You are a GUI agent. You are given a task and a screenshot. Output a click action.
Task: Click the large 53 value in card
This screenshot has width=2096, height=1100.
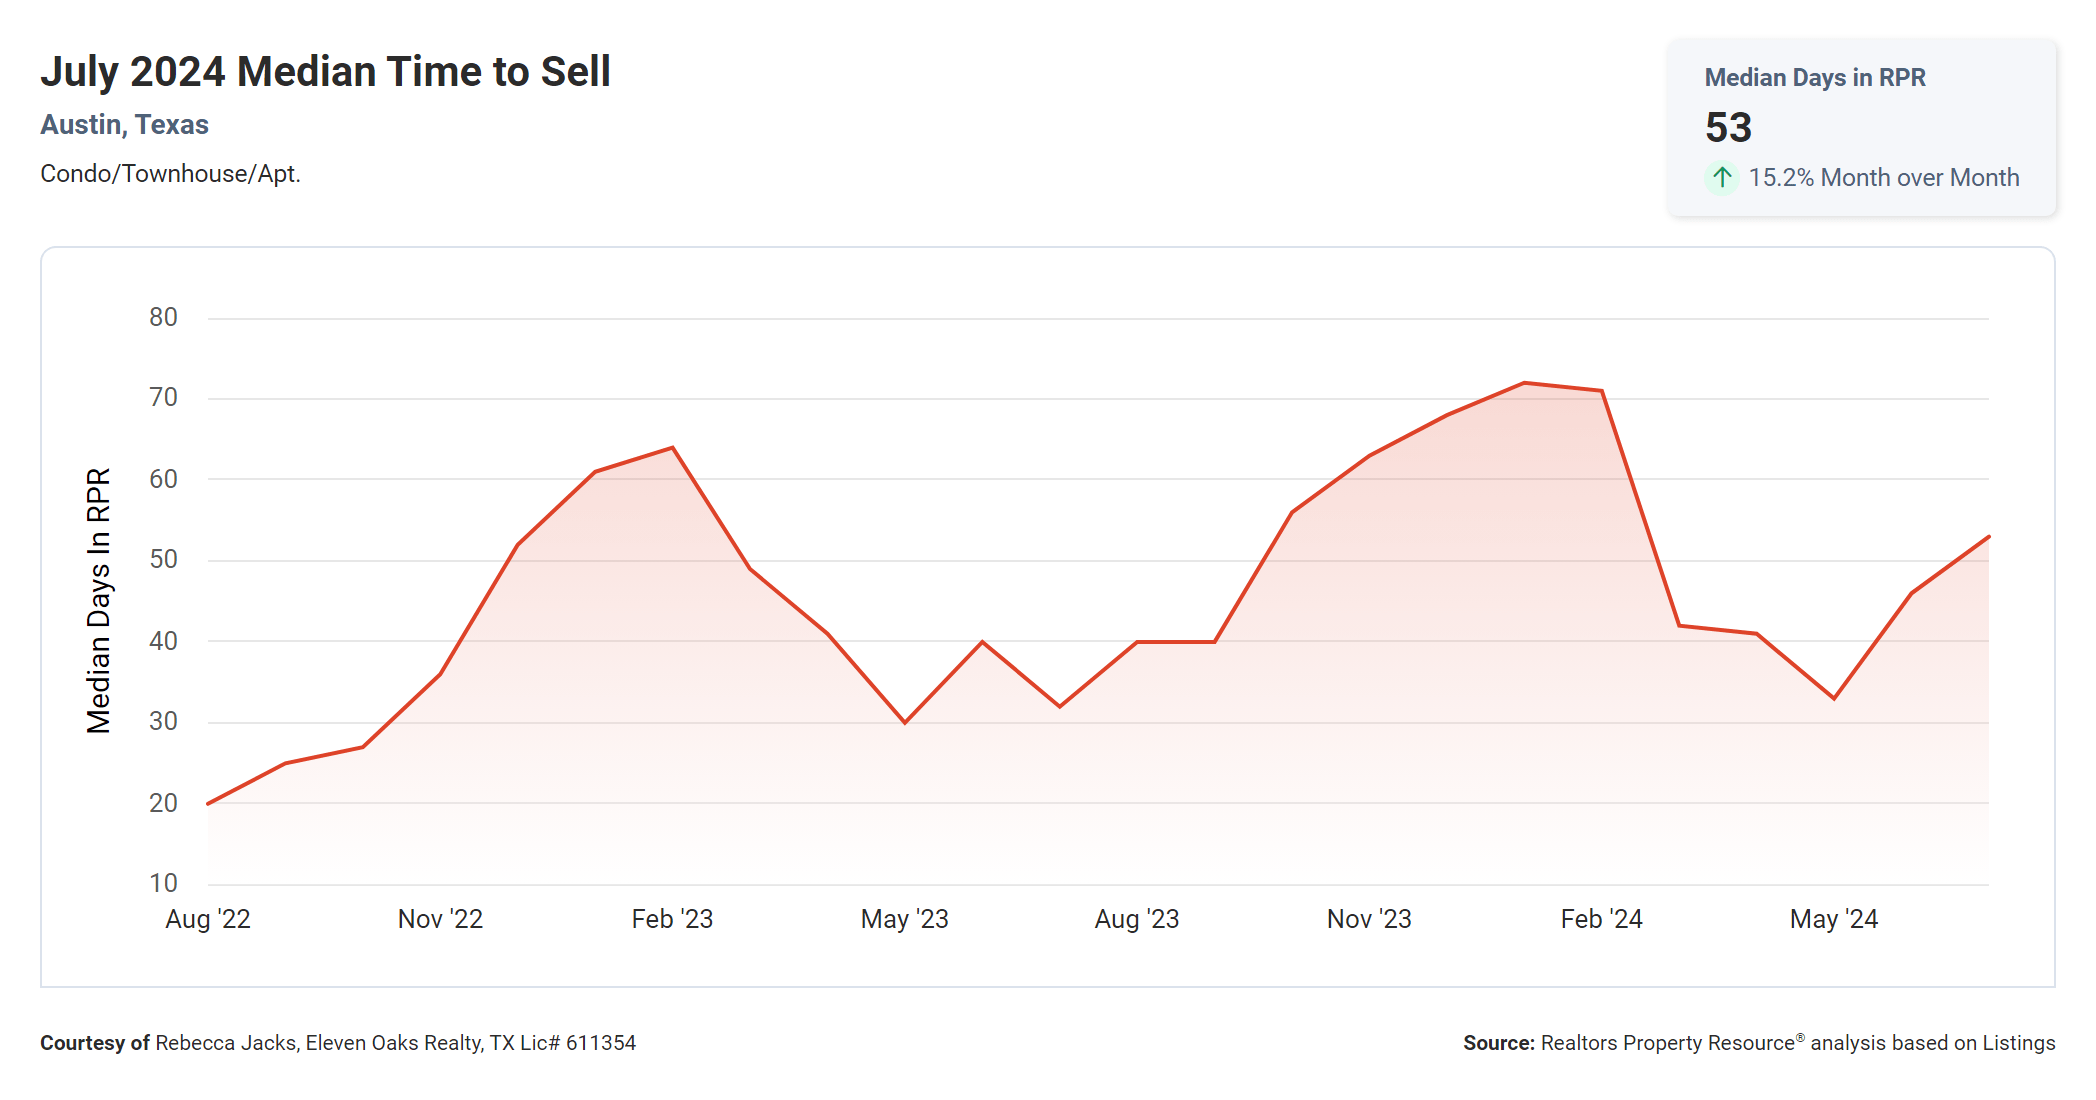click(x=1728, y=128)
